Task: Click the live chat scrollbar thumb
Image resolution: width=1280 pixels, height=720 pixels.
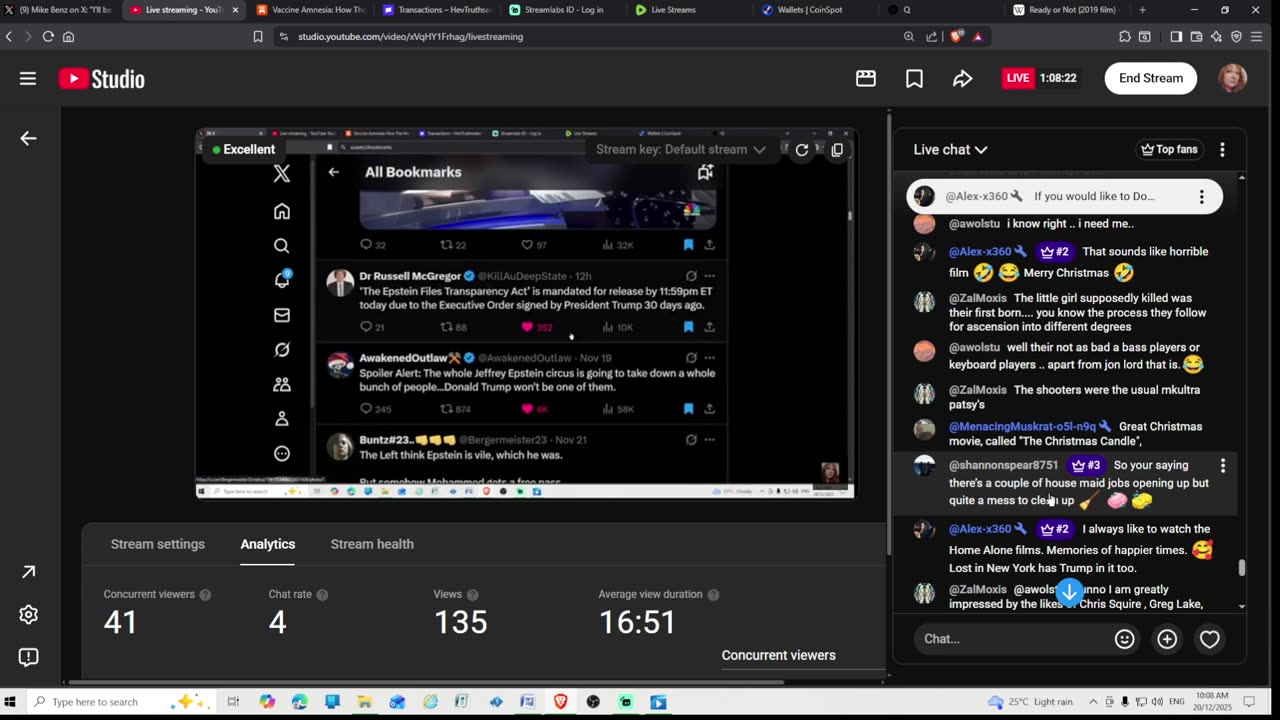Action: pyautogui.click(x=1242, y=568)
